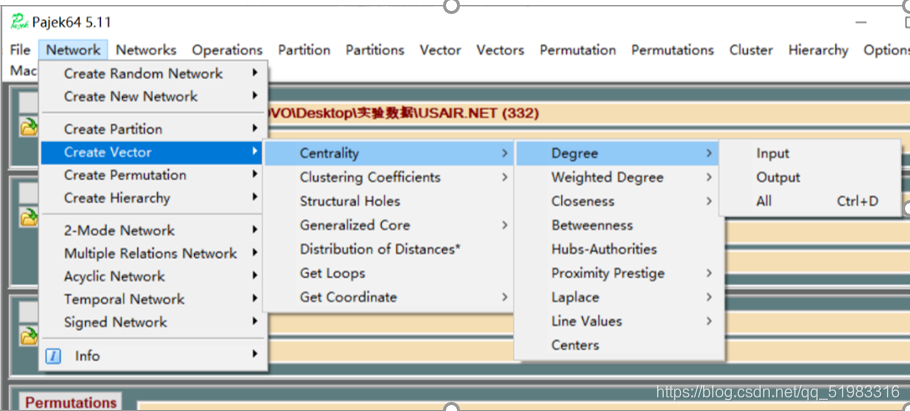Viewport: 910px width, 411px height.
Task: Expand Line Values submenu
Action: tap(618, 321)
